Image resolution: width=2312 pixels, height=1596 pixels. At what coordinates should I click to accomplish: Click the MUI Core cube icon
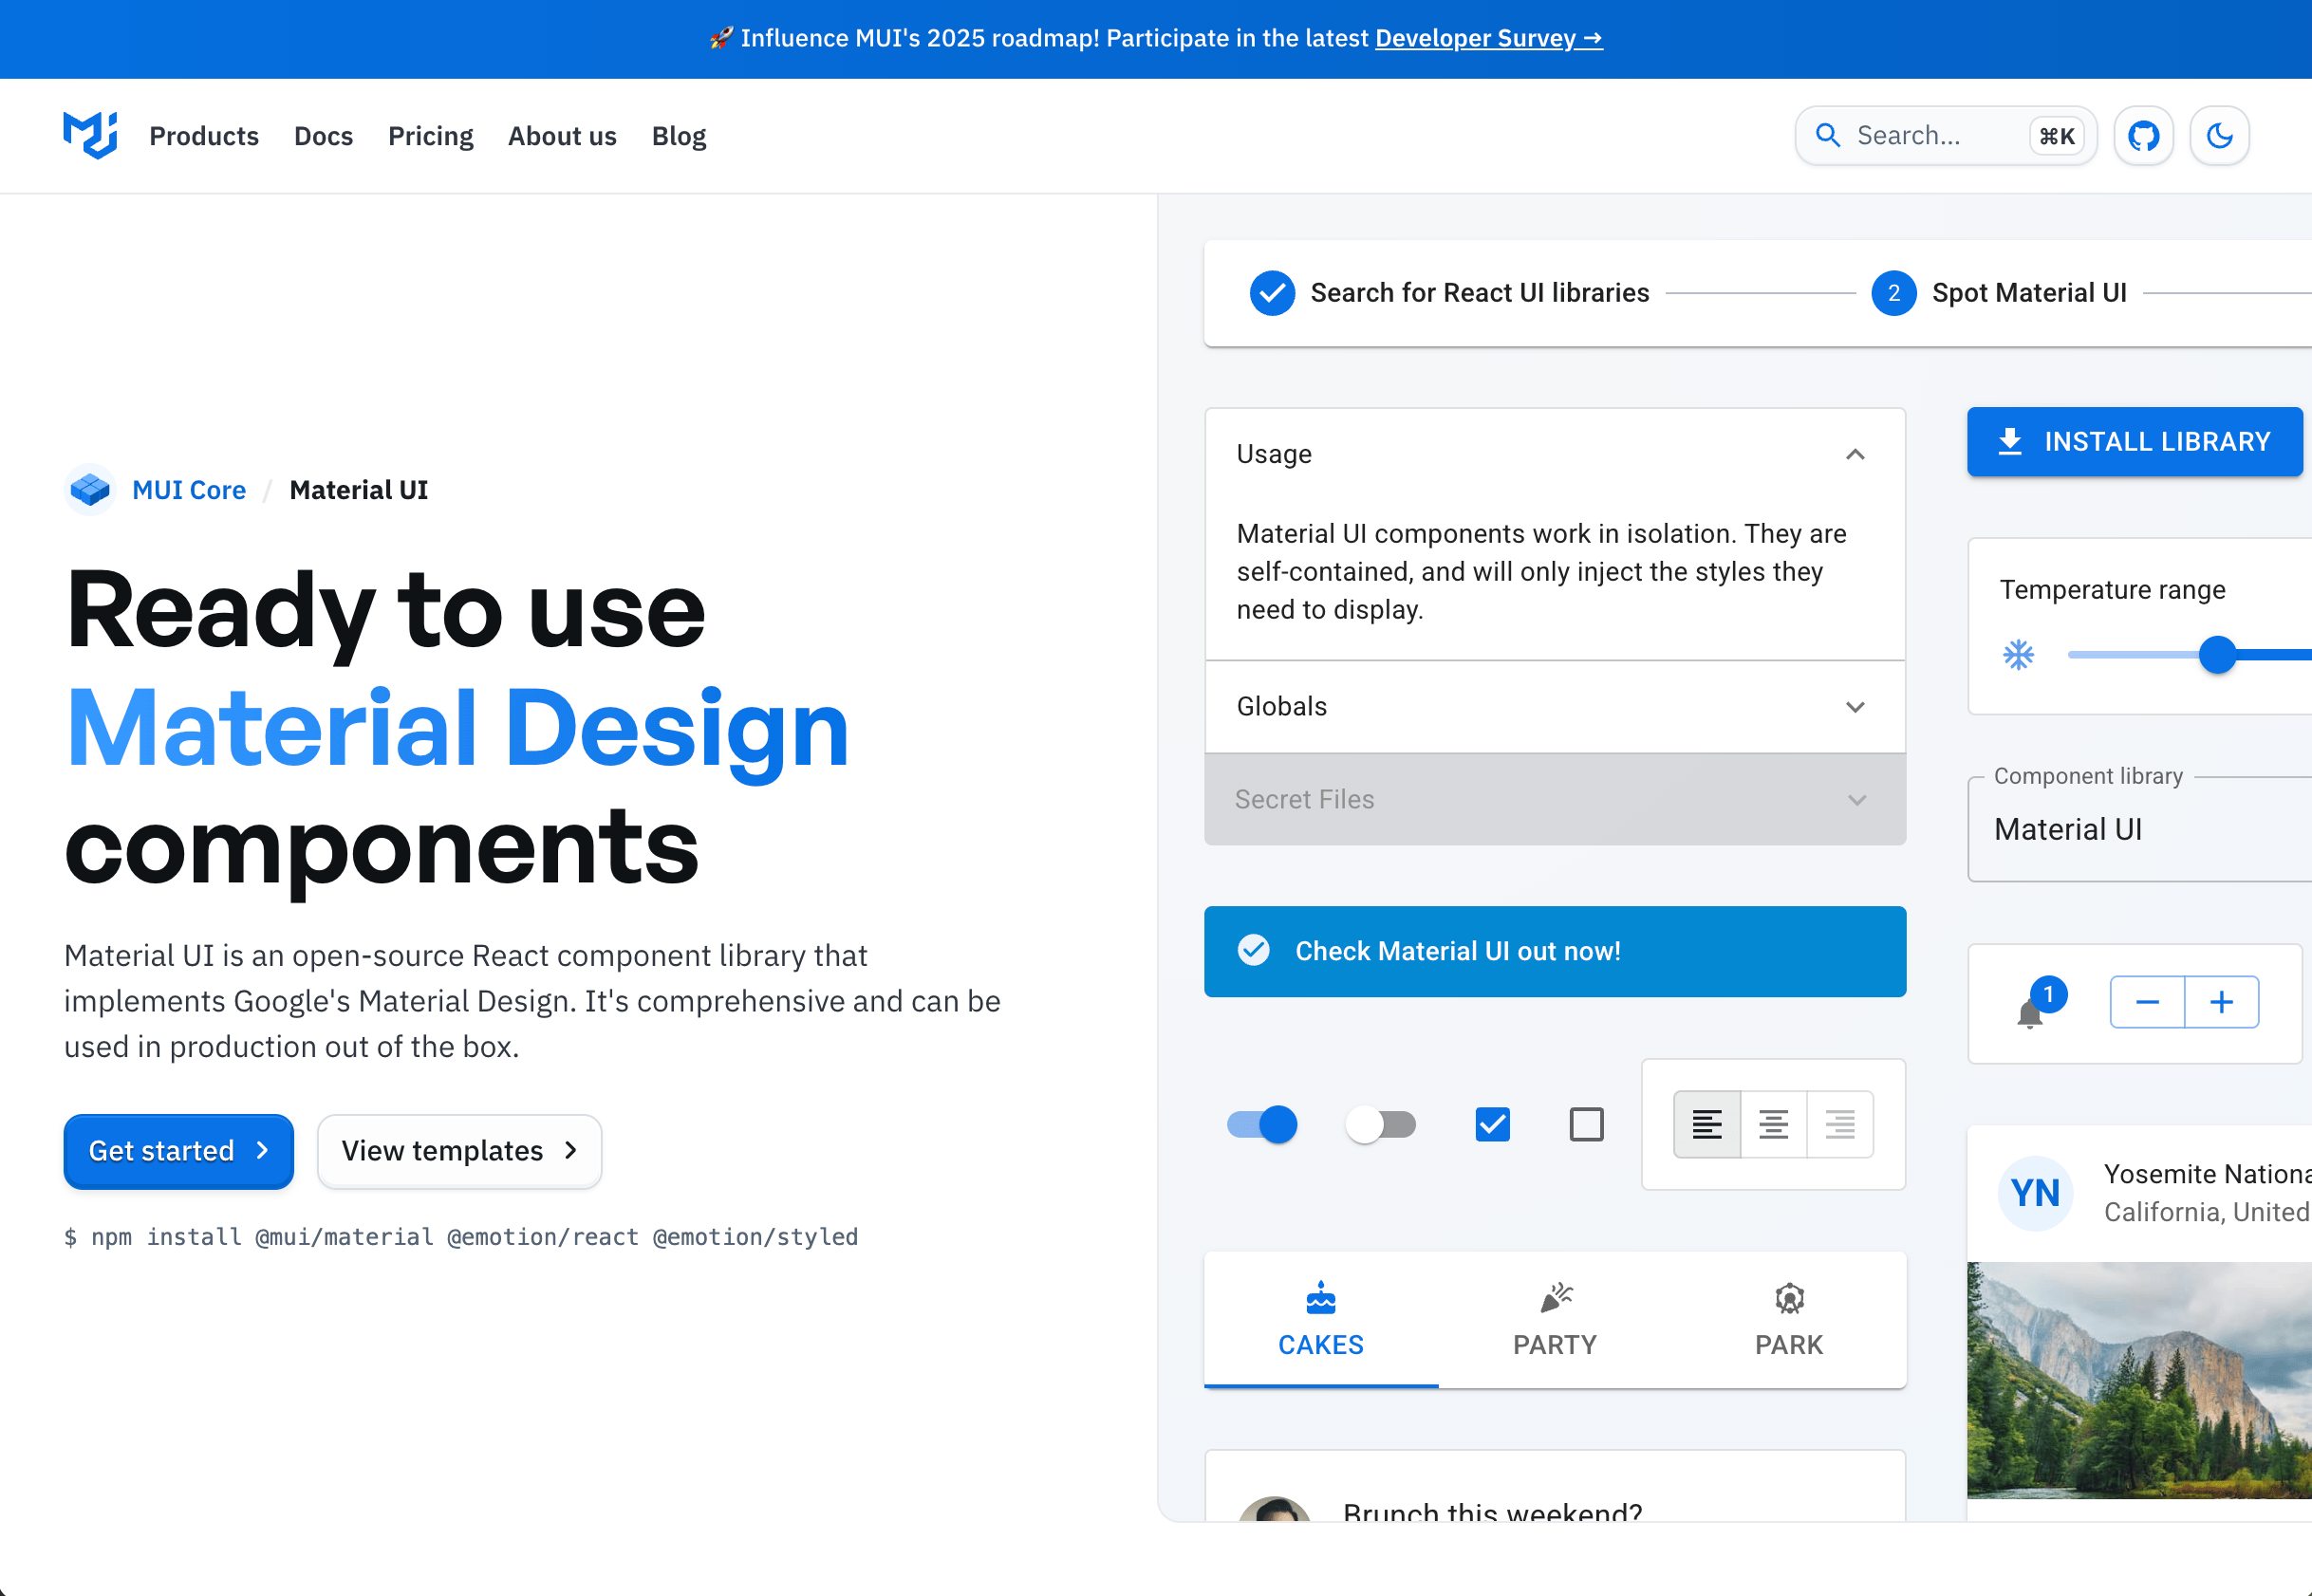[90, 490]
